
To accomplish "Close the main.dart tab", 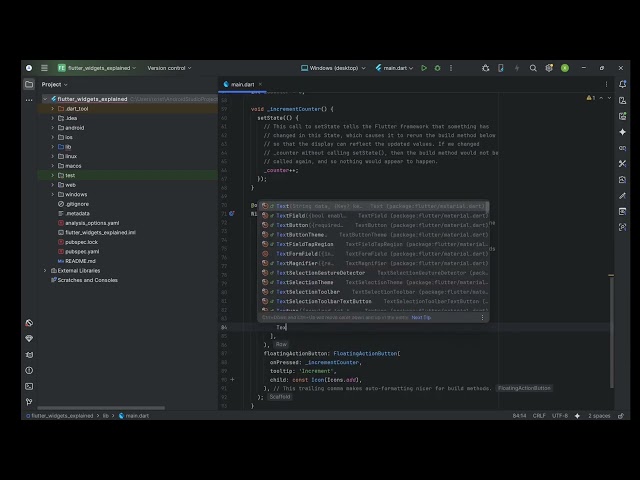I will (x=260, y=84).
